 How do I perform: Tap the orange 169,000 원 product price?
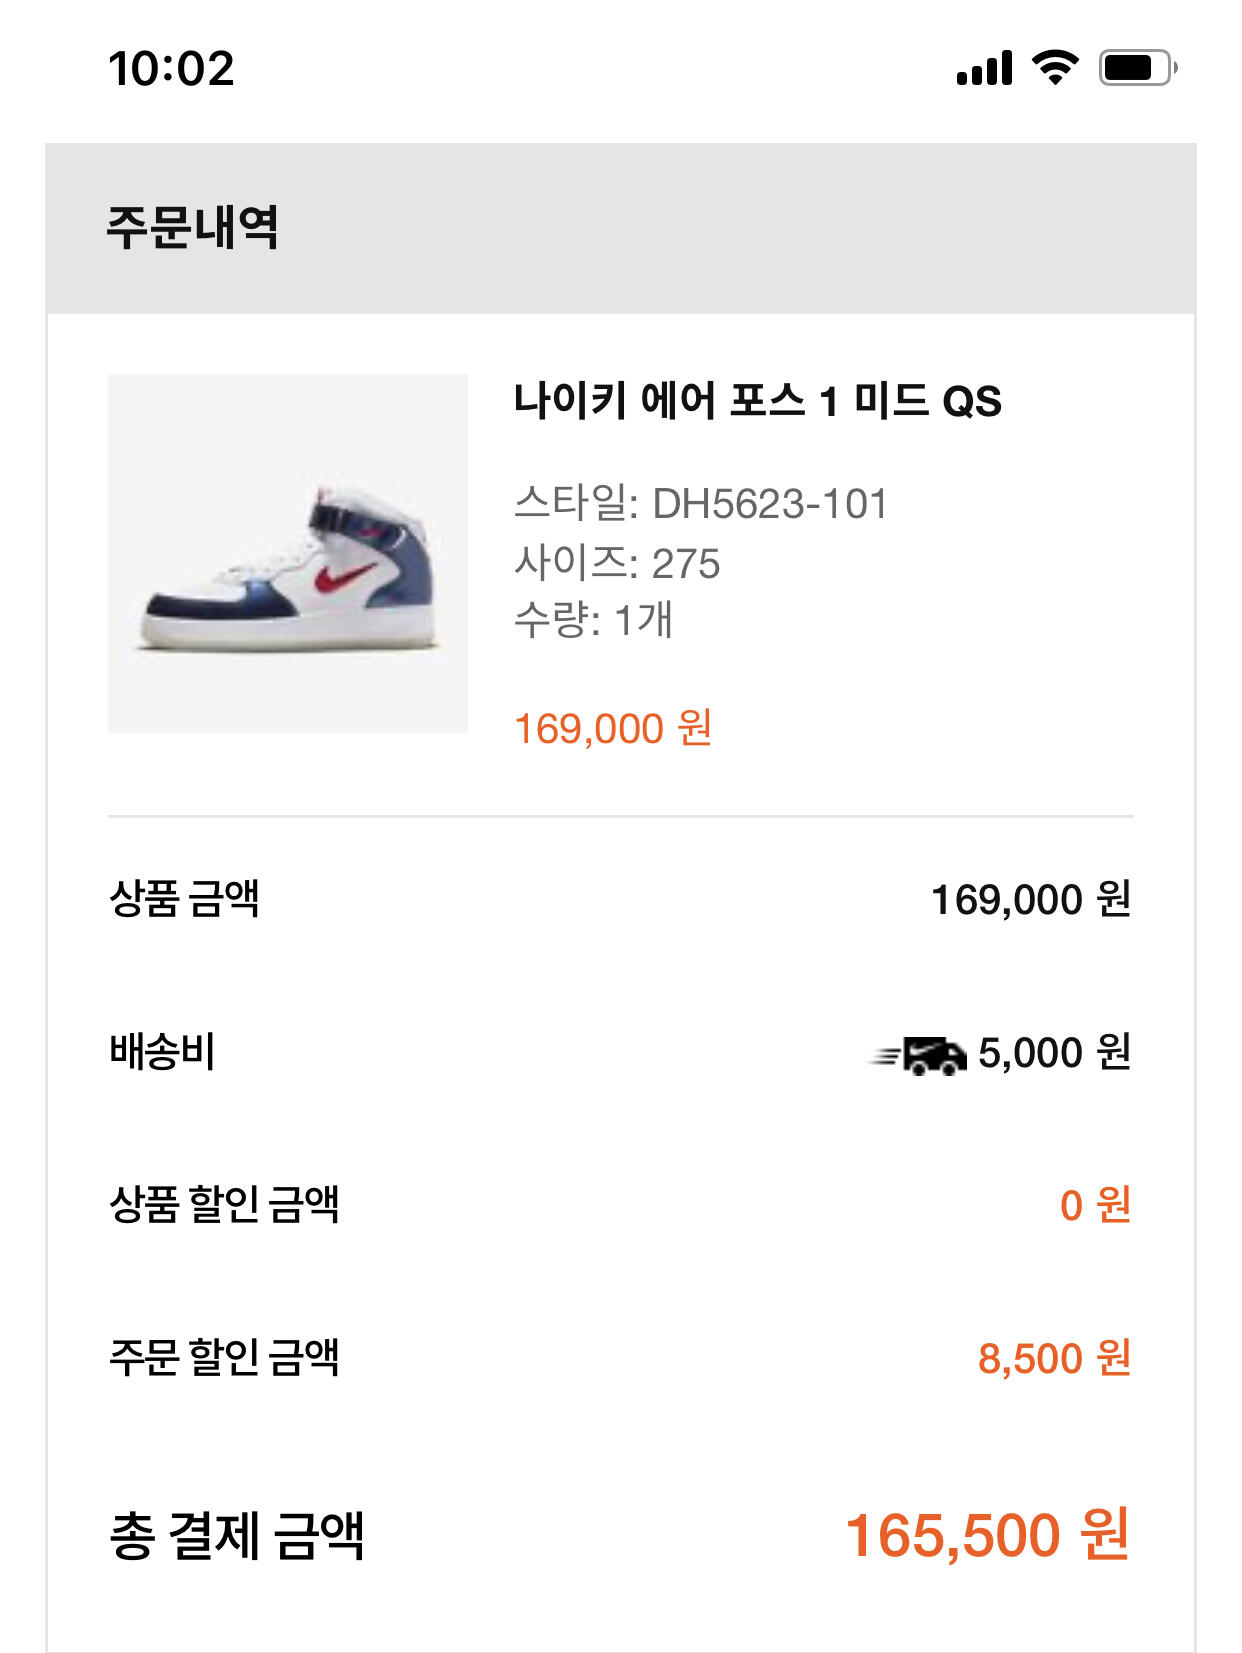tap(612, 728)
